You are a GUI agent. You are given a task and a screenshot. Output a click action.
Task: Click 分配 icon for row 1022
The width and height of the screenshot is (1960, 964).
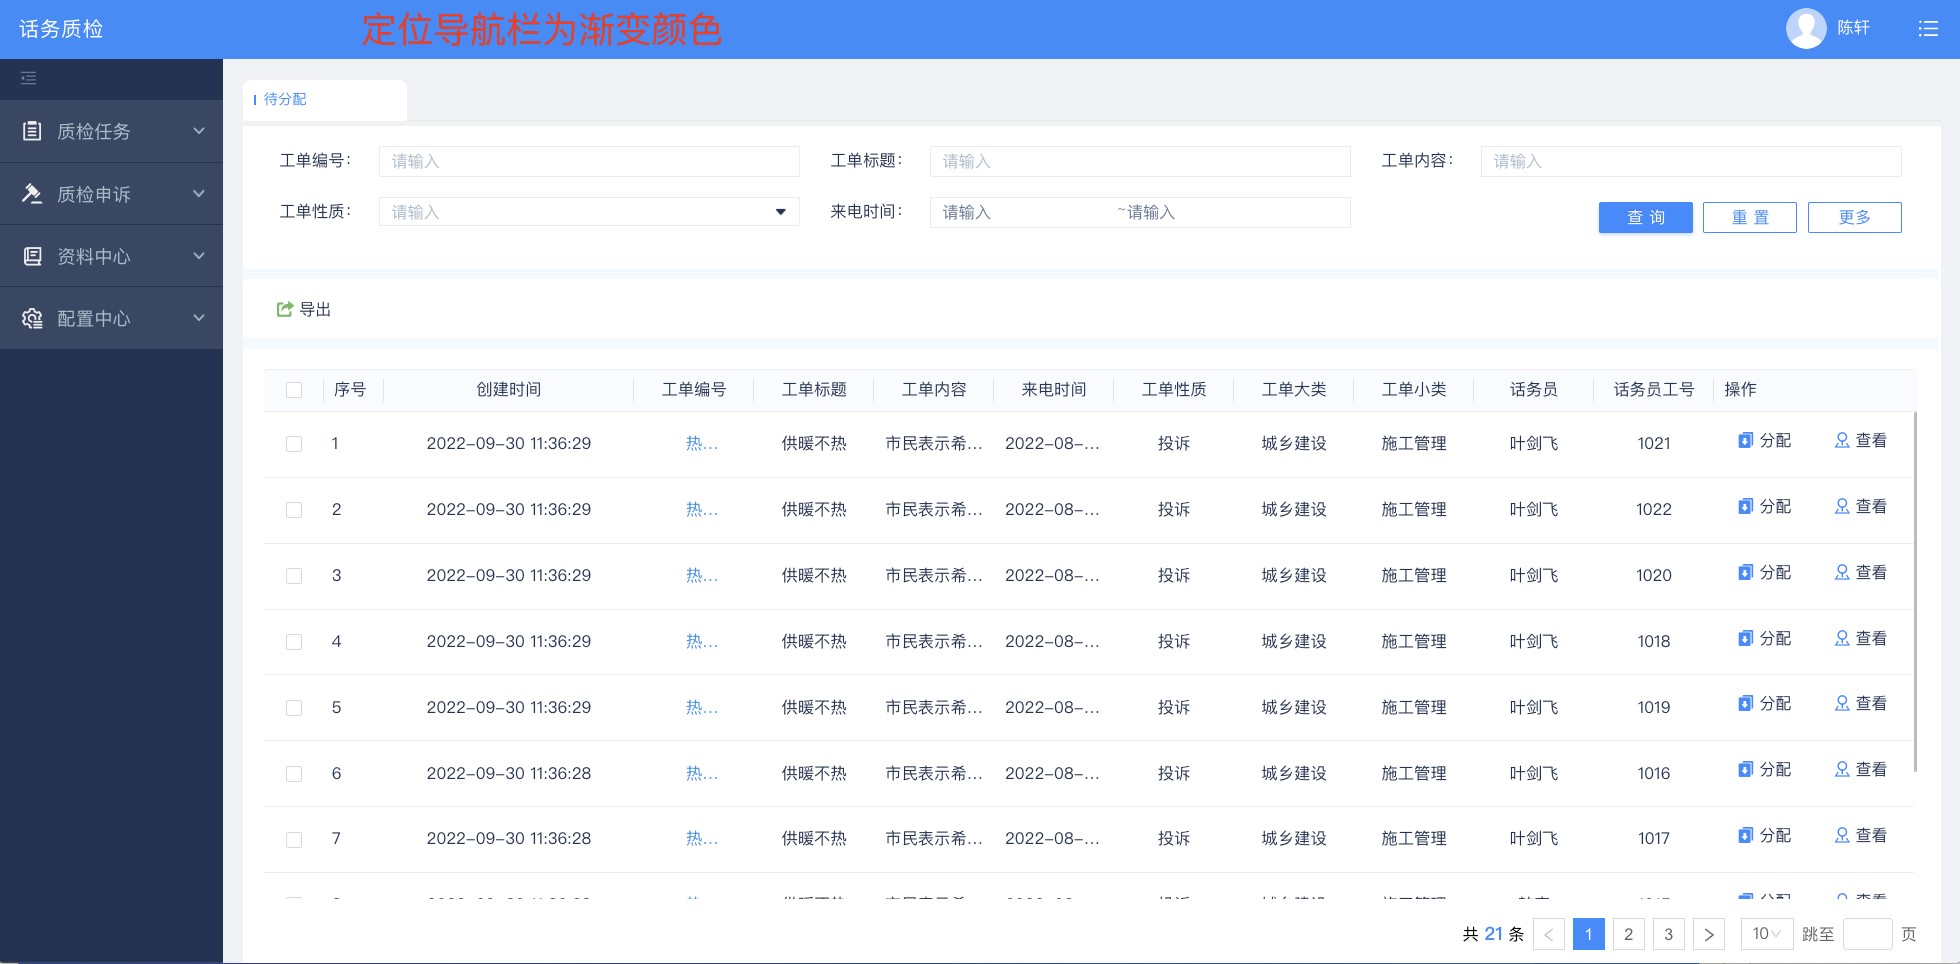pyautogui.click(x=1745, y=506)
